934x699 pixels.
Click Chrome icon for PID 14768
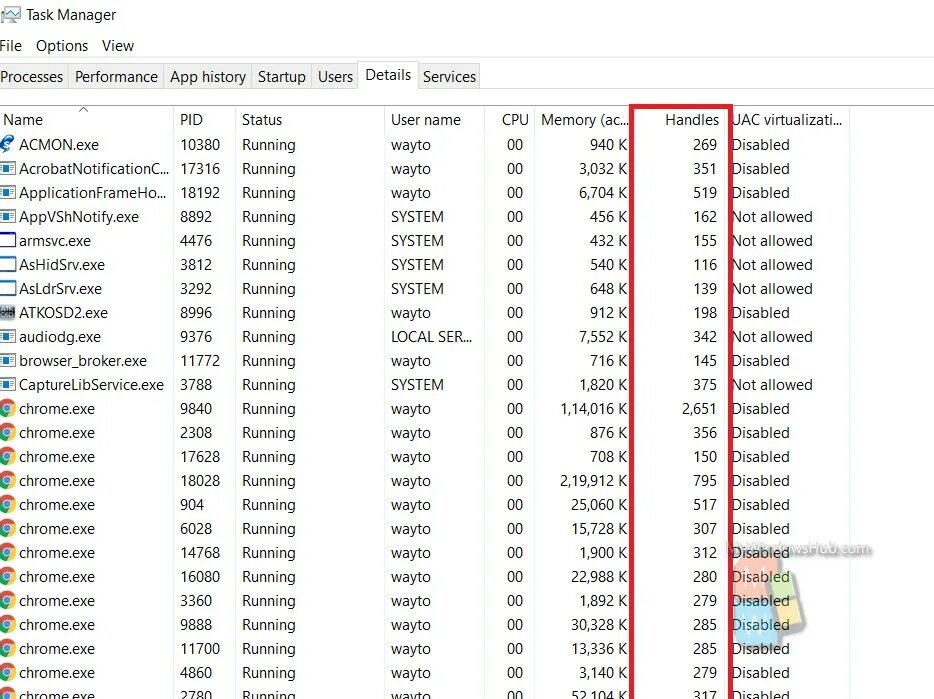8,552
